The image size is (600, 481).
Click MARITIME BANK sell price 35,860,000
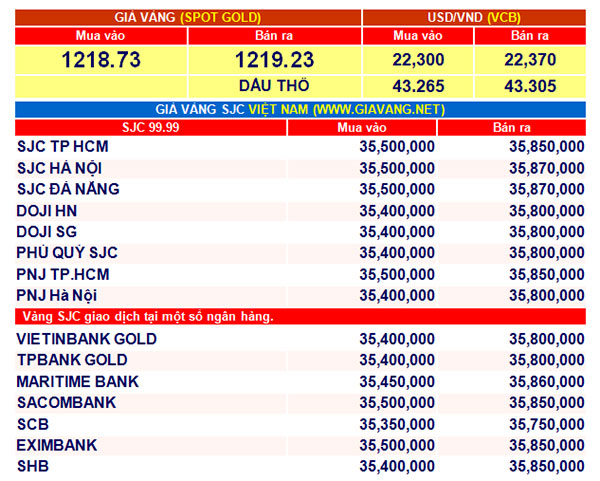click(547, 382)
